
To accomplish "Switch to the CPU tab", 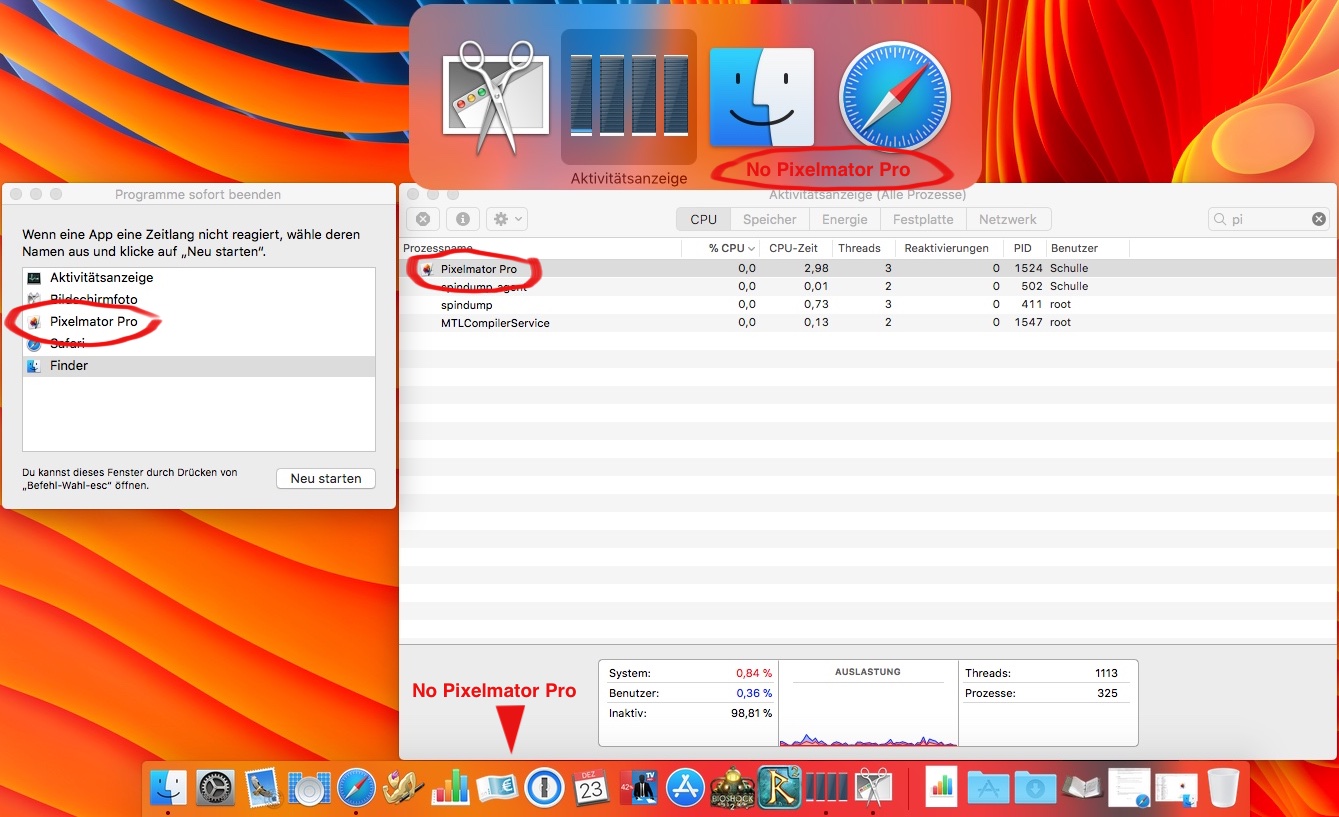I will (x=703, y=219).
